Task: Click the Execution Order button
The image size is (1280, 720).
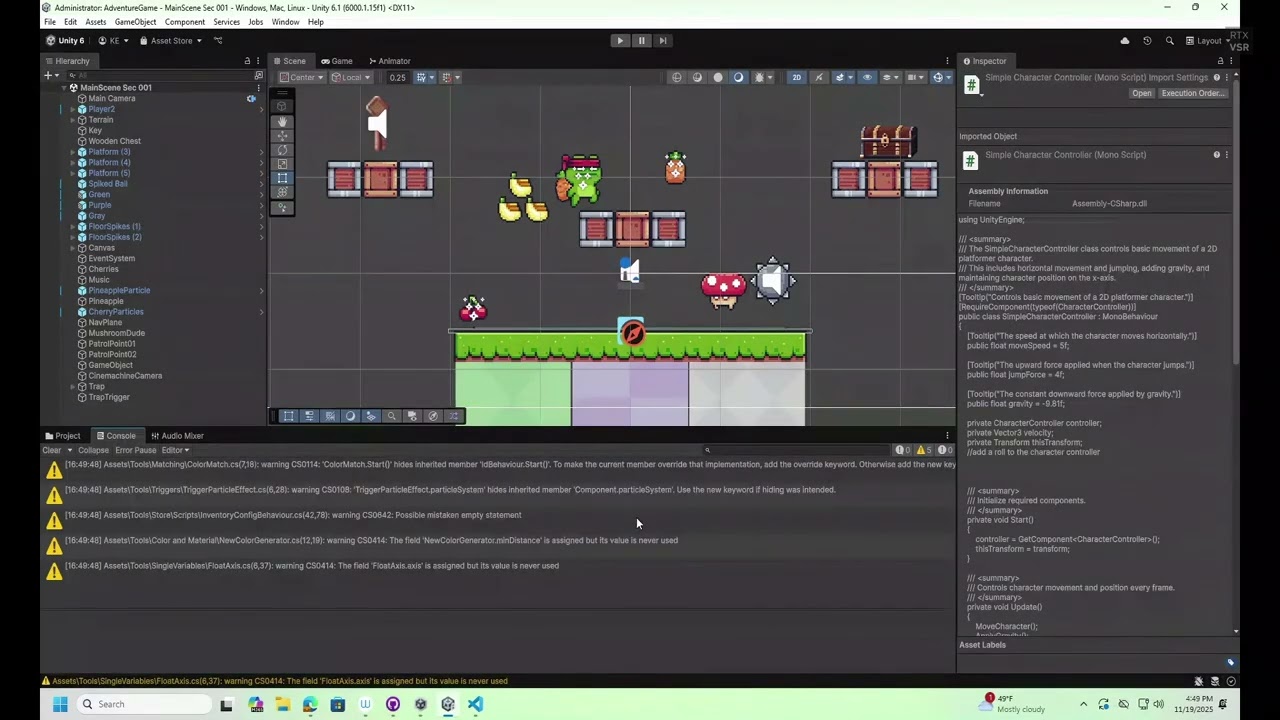Action: [1193, 93]
